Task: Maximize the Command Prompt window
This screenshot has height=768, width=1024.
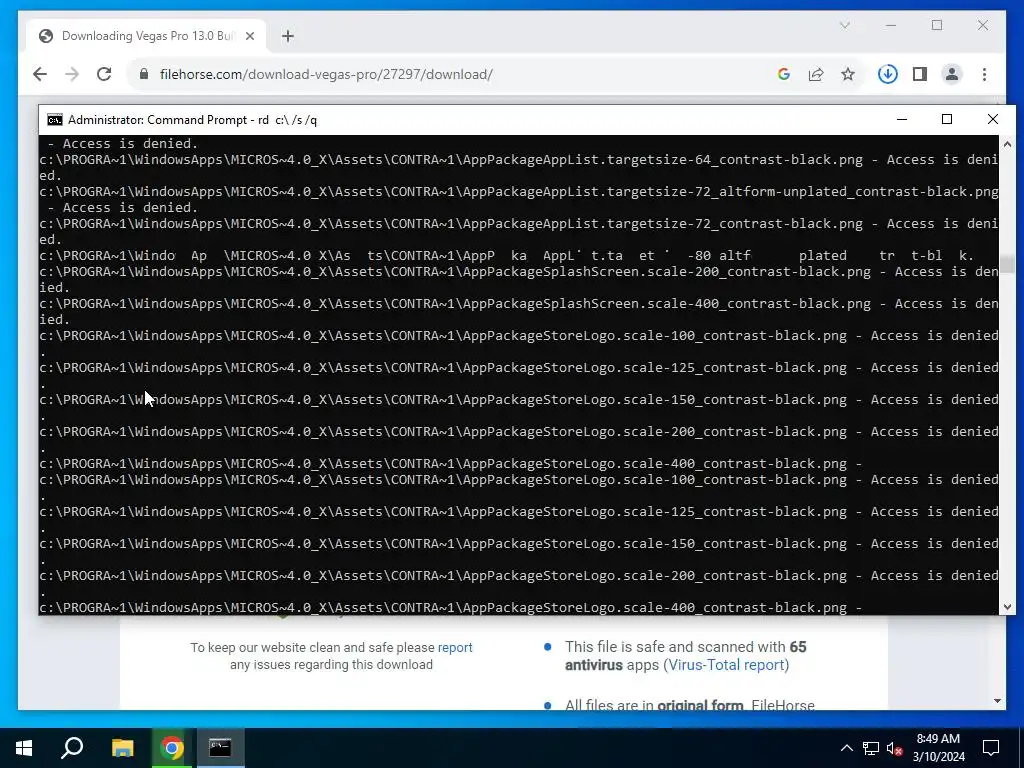Action: [x=947, y=120]
